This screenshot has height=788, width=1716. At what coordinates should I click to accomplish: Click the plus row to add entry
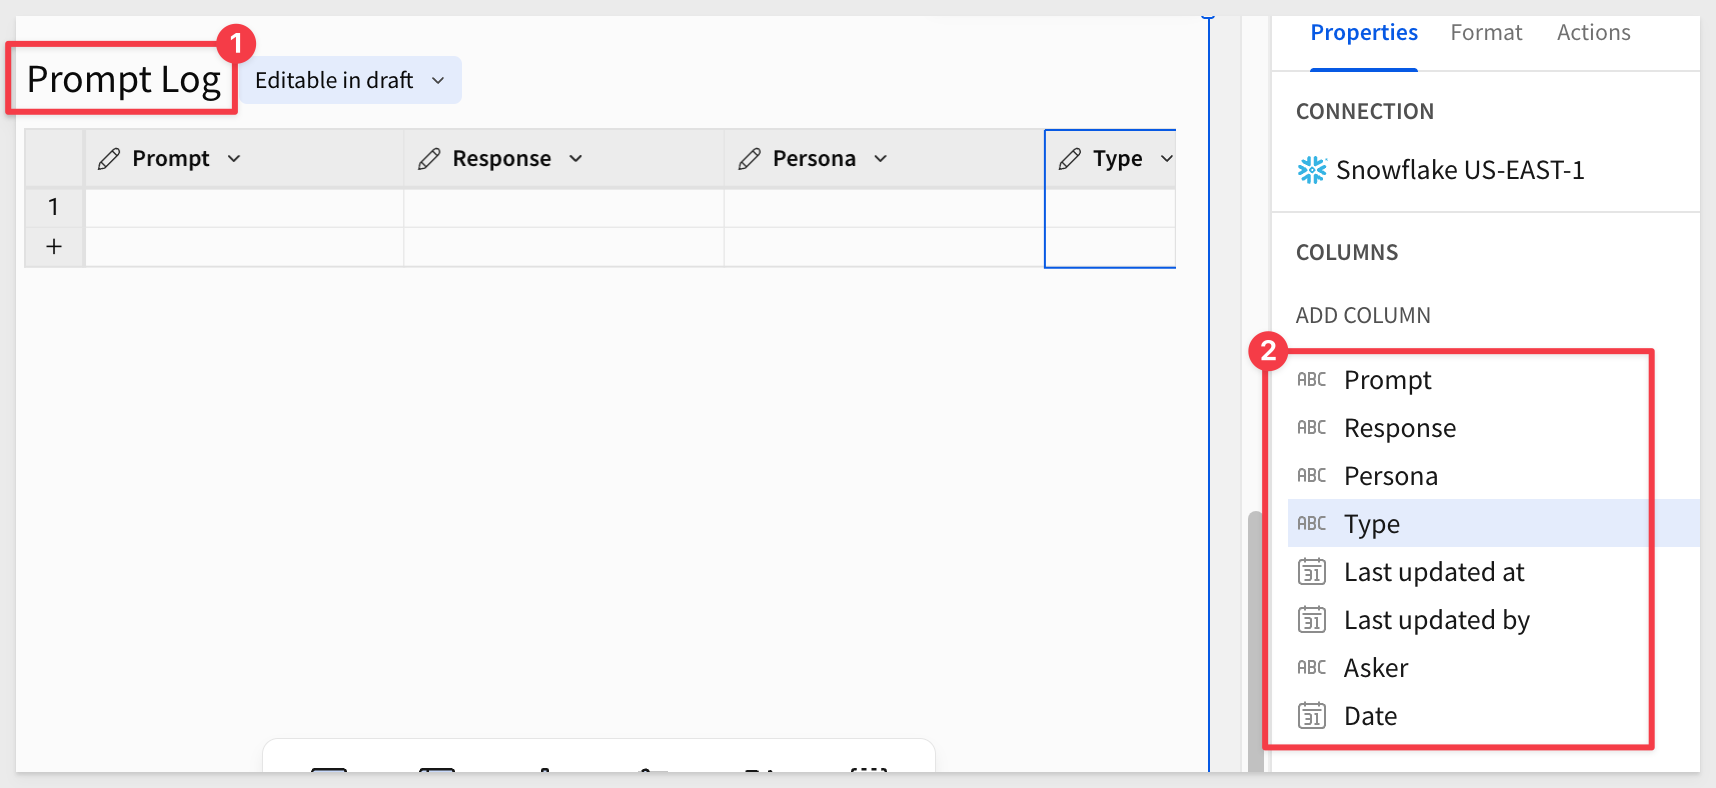[x=54, y=247]
